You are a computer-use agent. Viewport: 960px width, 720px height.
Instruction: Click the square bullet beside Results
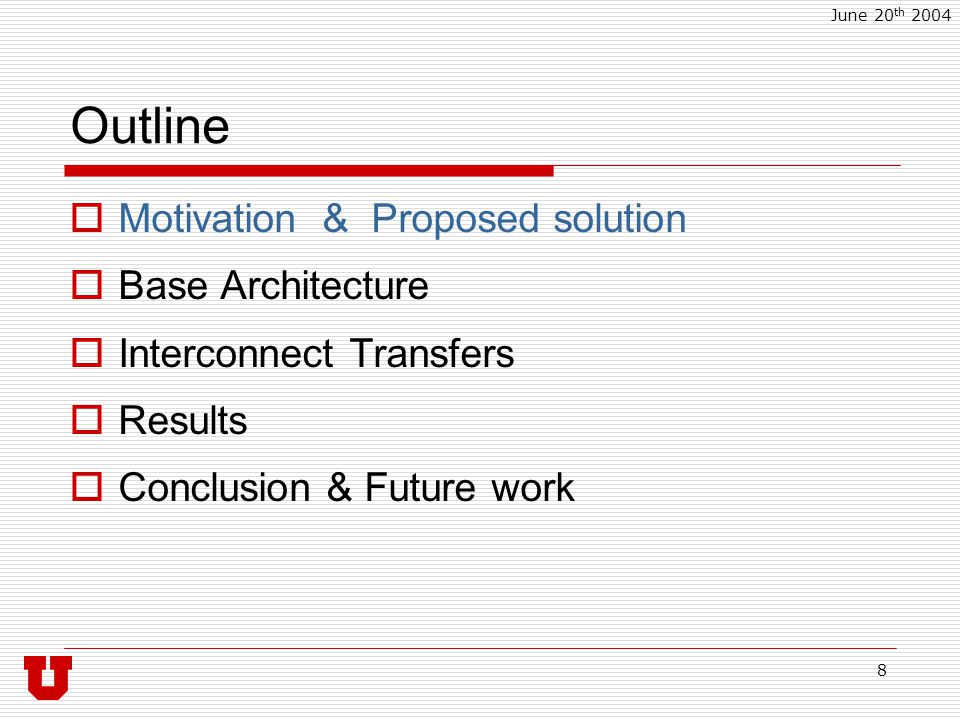pyautogui.click(x=87, y=420)
